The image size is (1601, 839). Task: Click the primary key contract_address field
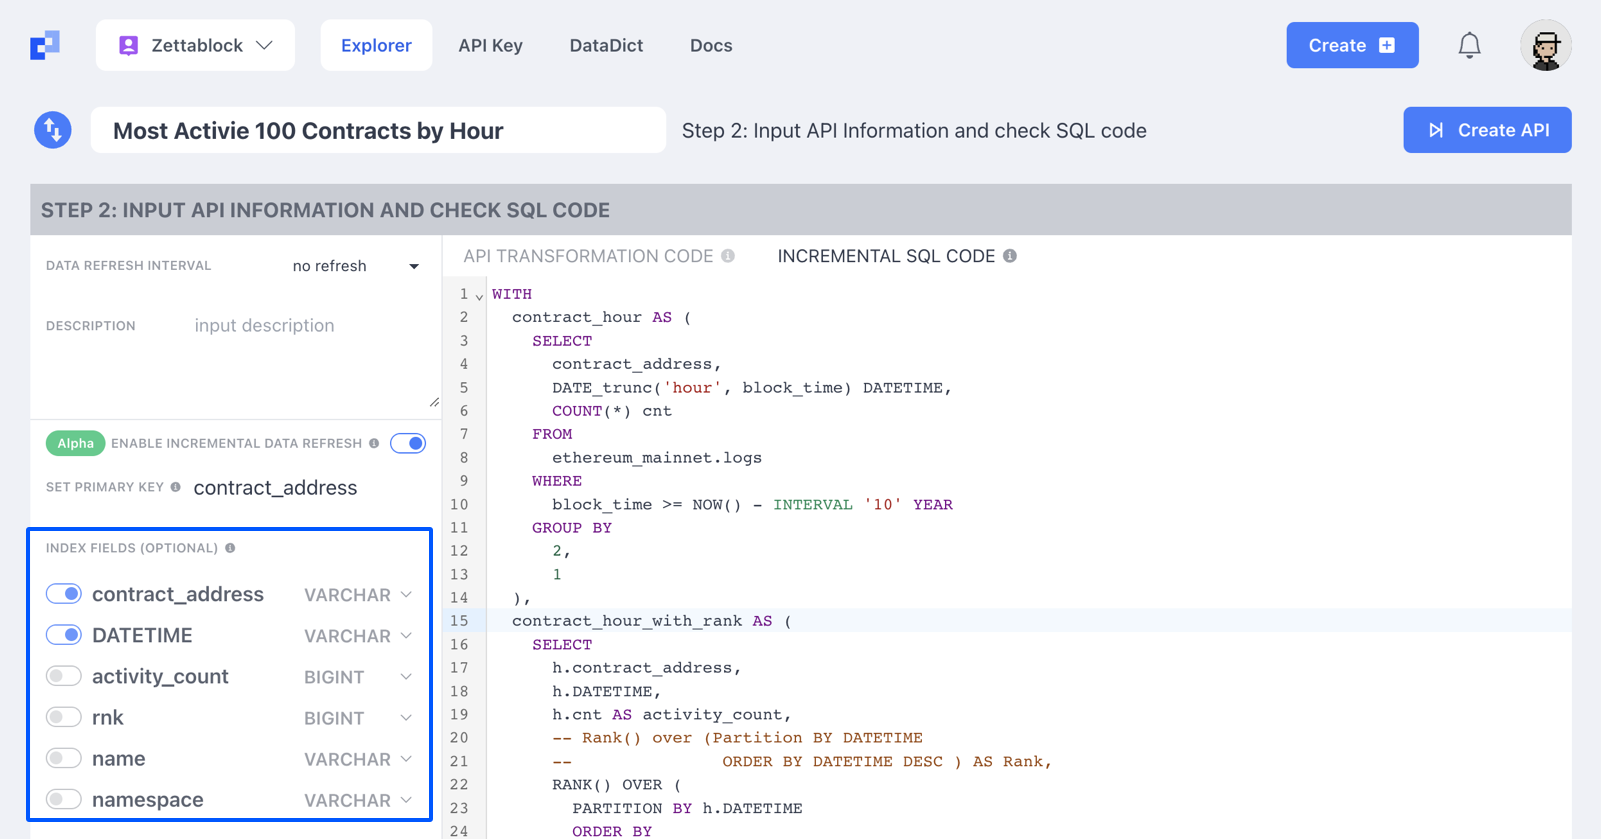click(275, 488)
